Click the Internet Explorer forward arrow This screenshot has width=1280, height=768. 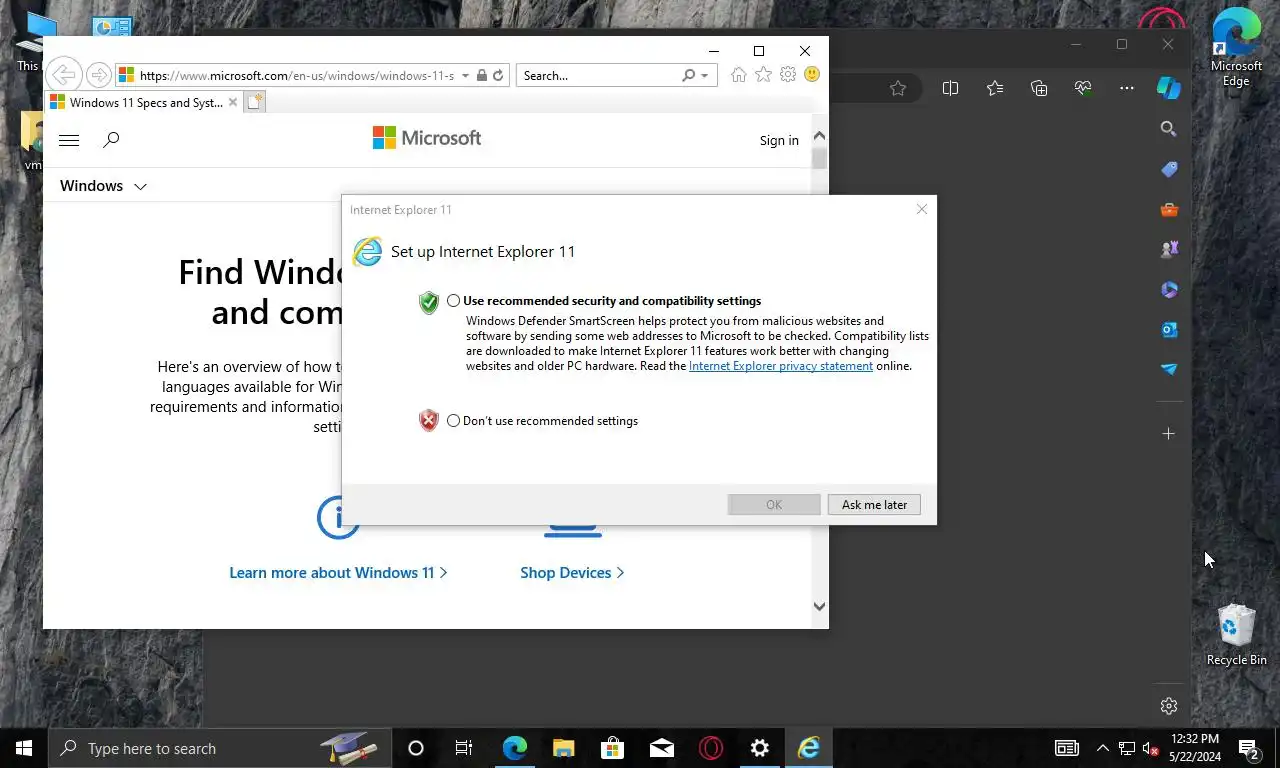(98, 75)
